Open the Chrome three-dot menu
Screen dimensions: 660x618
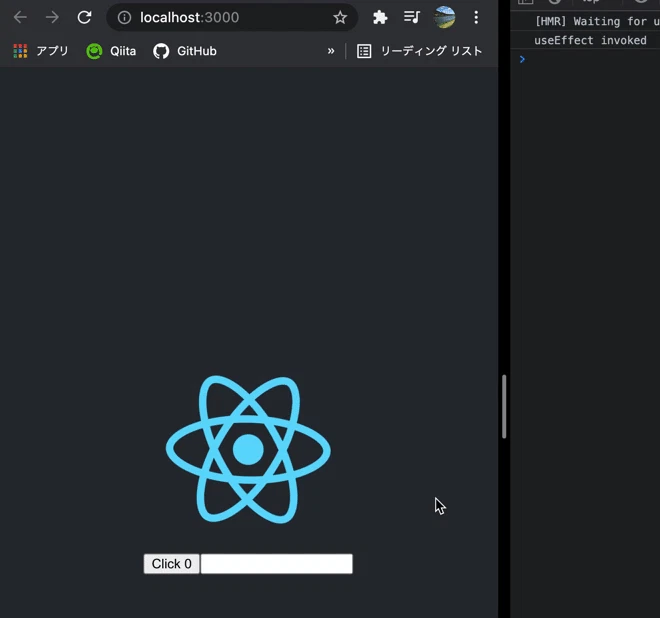point(476,17)
